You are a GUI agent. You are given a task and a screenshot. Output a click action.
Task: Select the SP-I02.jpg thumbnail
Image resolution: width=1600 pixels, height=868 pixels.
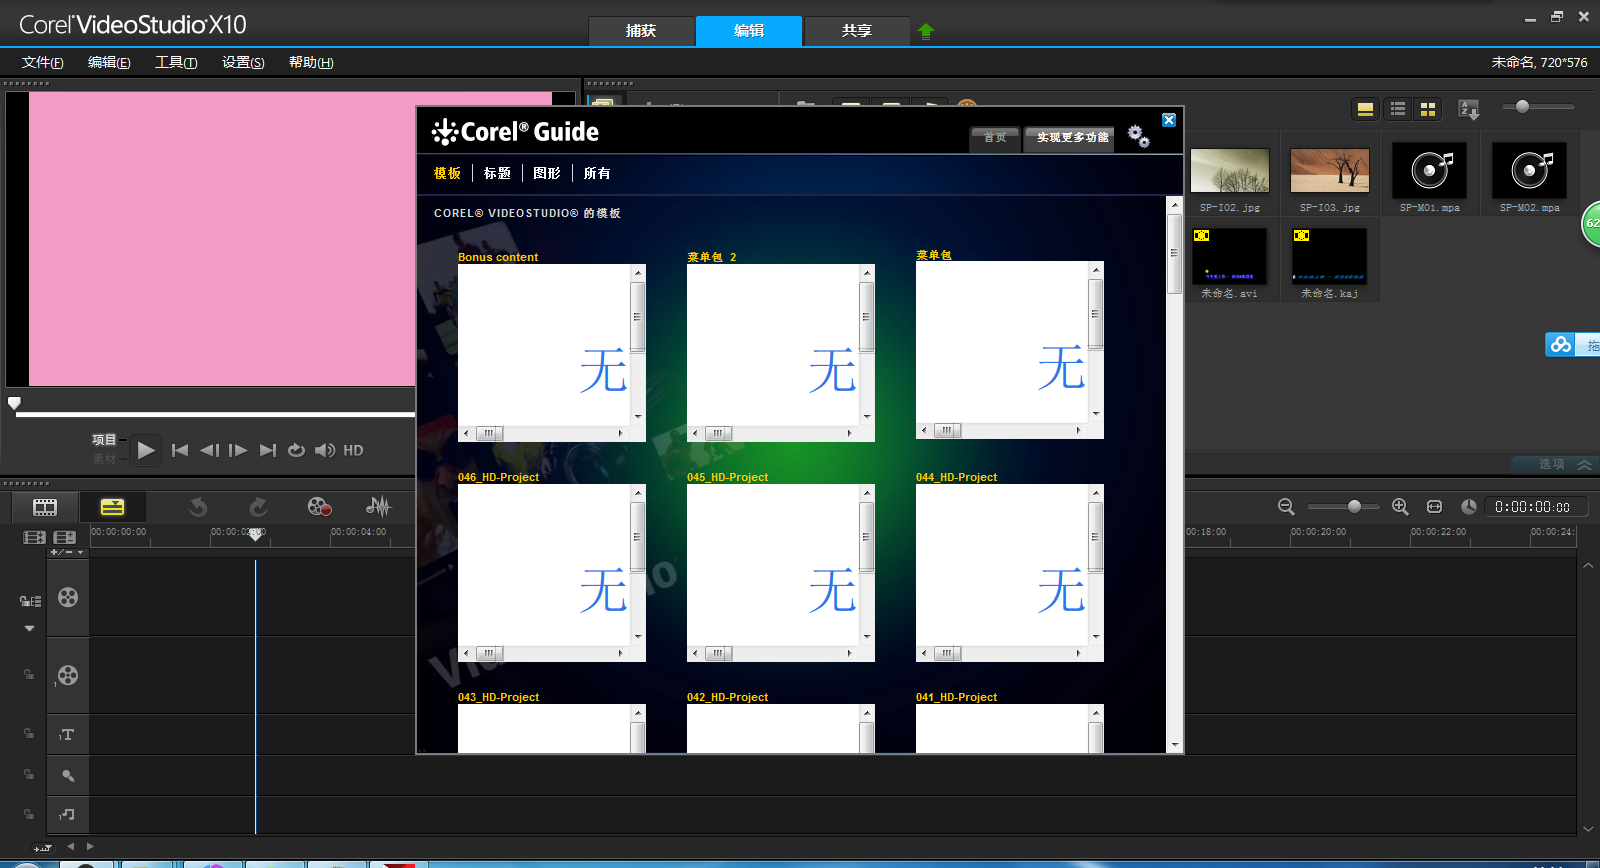(x=1230, y=170)
